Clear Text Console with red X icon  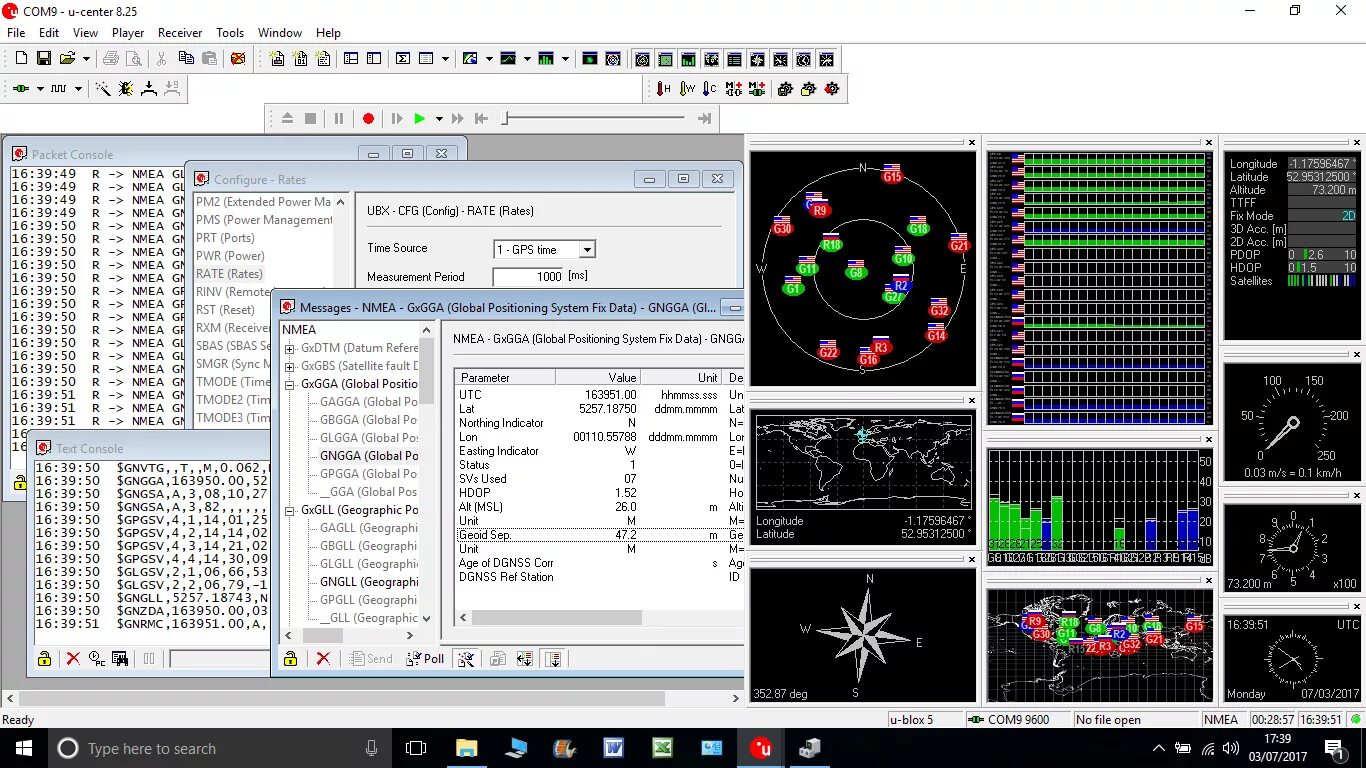tap(73, 659)
